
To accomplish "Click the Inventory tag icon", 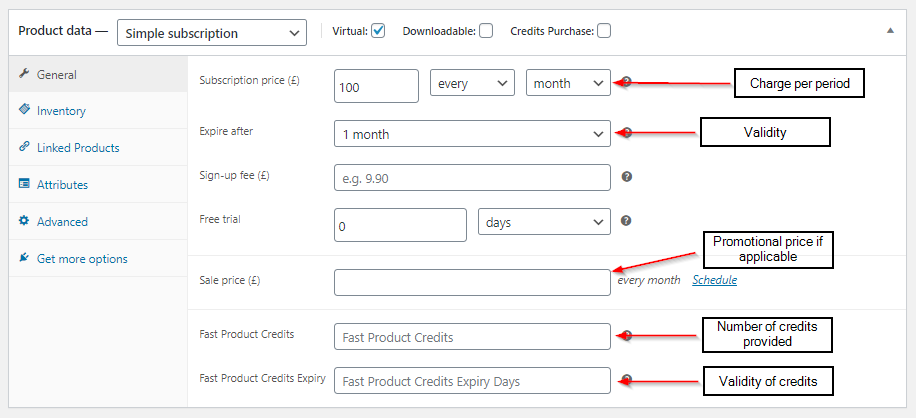I will [x=24, y=110].
